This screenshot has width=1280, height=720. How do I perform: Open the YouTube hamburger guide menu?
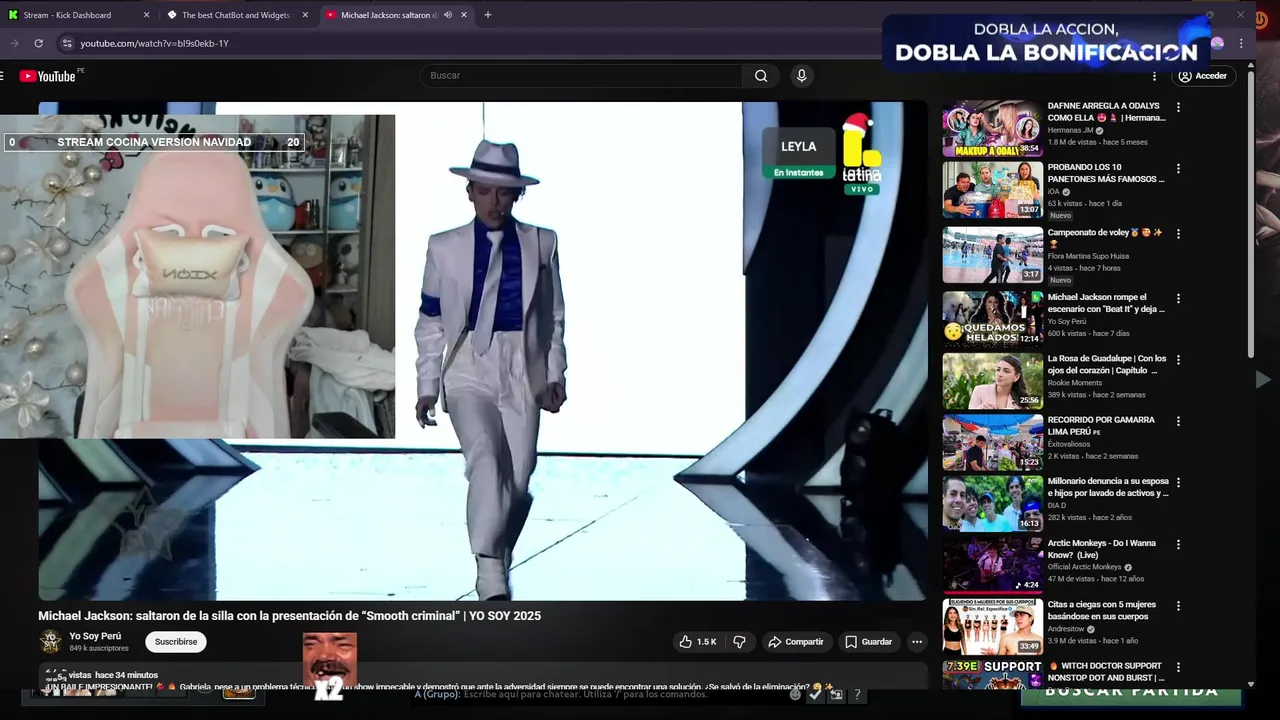[2, 76]
